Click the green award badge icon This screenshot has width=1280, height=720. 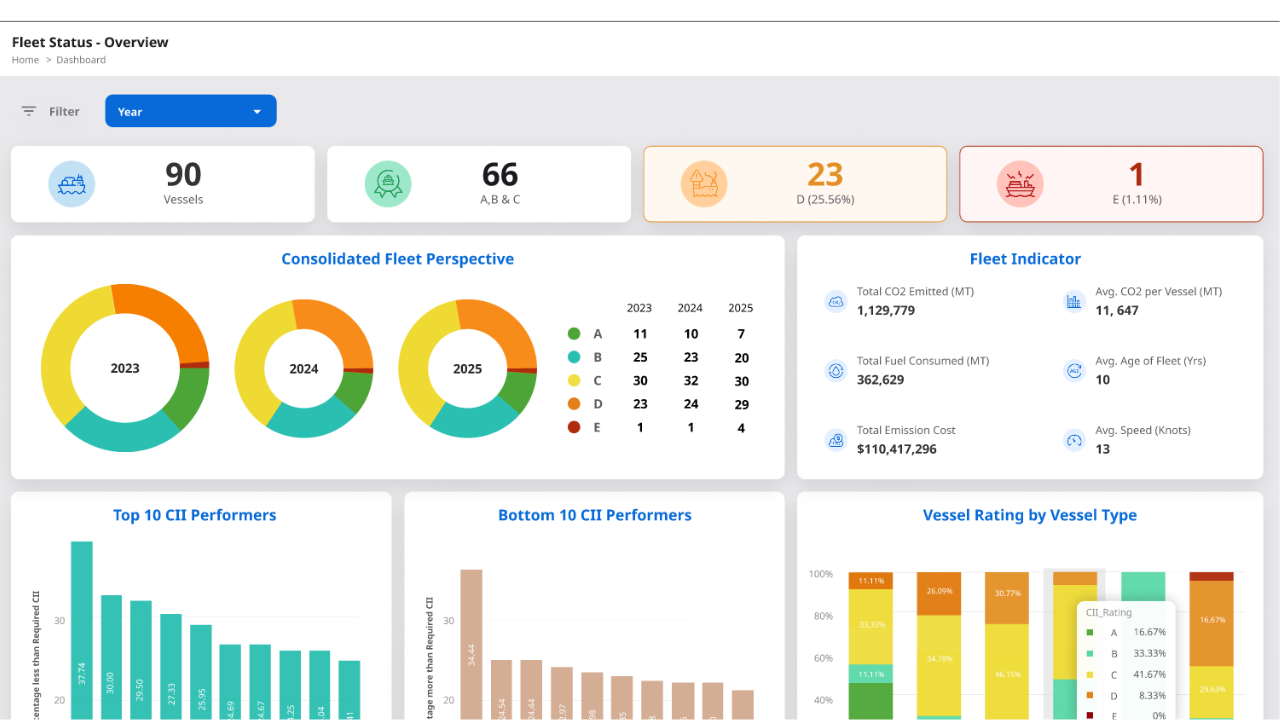coord(388,184)
